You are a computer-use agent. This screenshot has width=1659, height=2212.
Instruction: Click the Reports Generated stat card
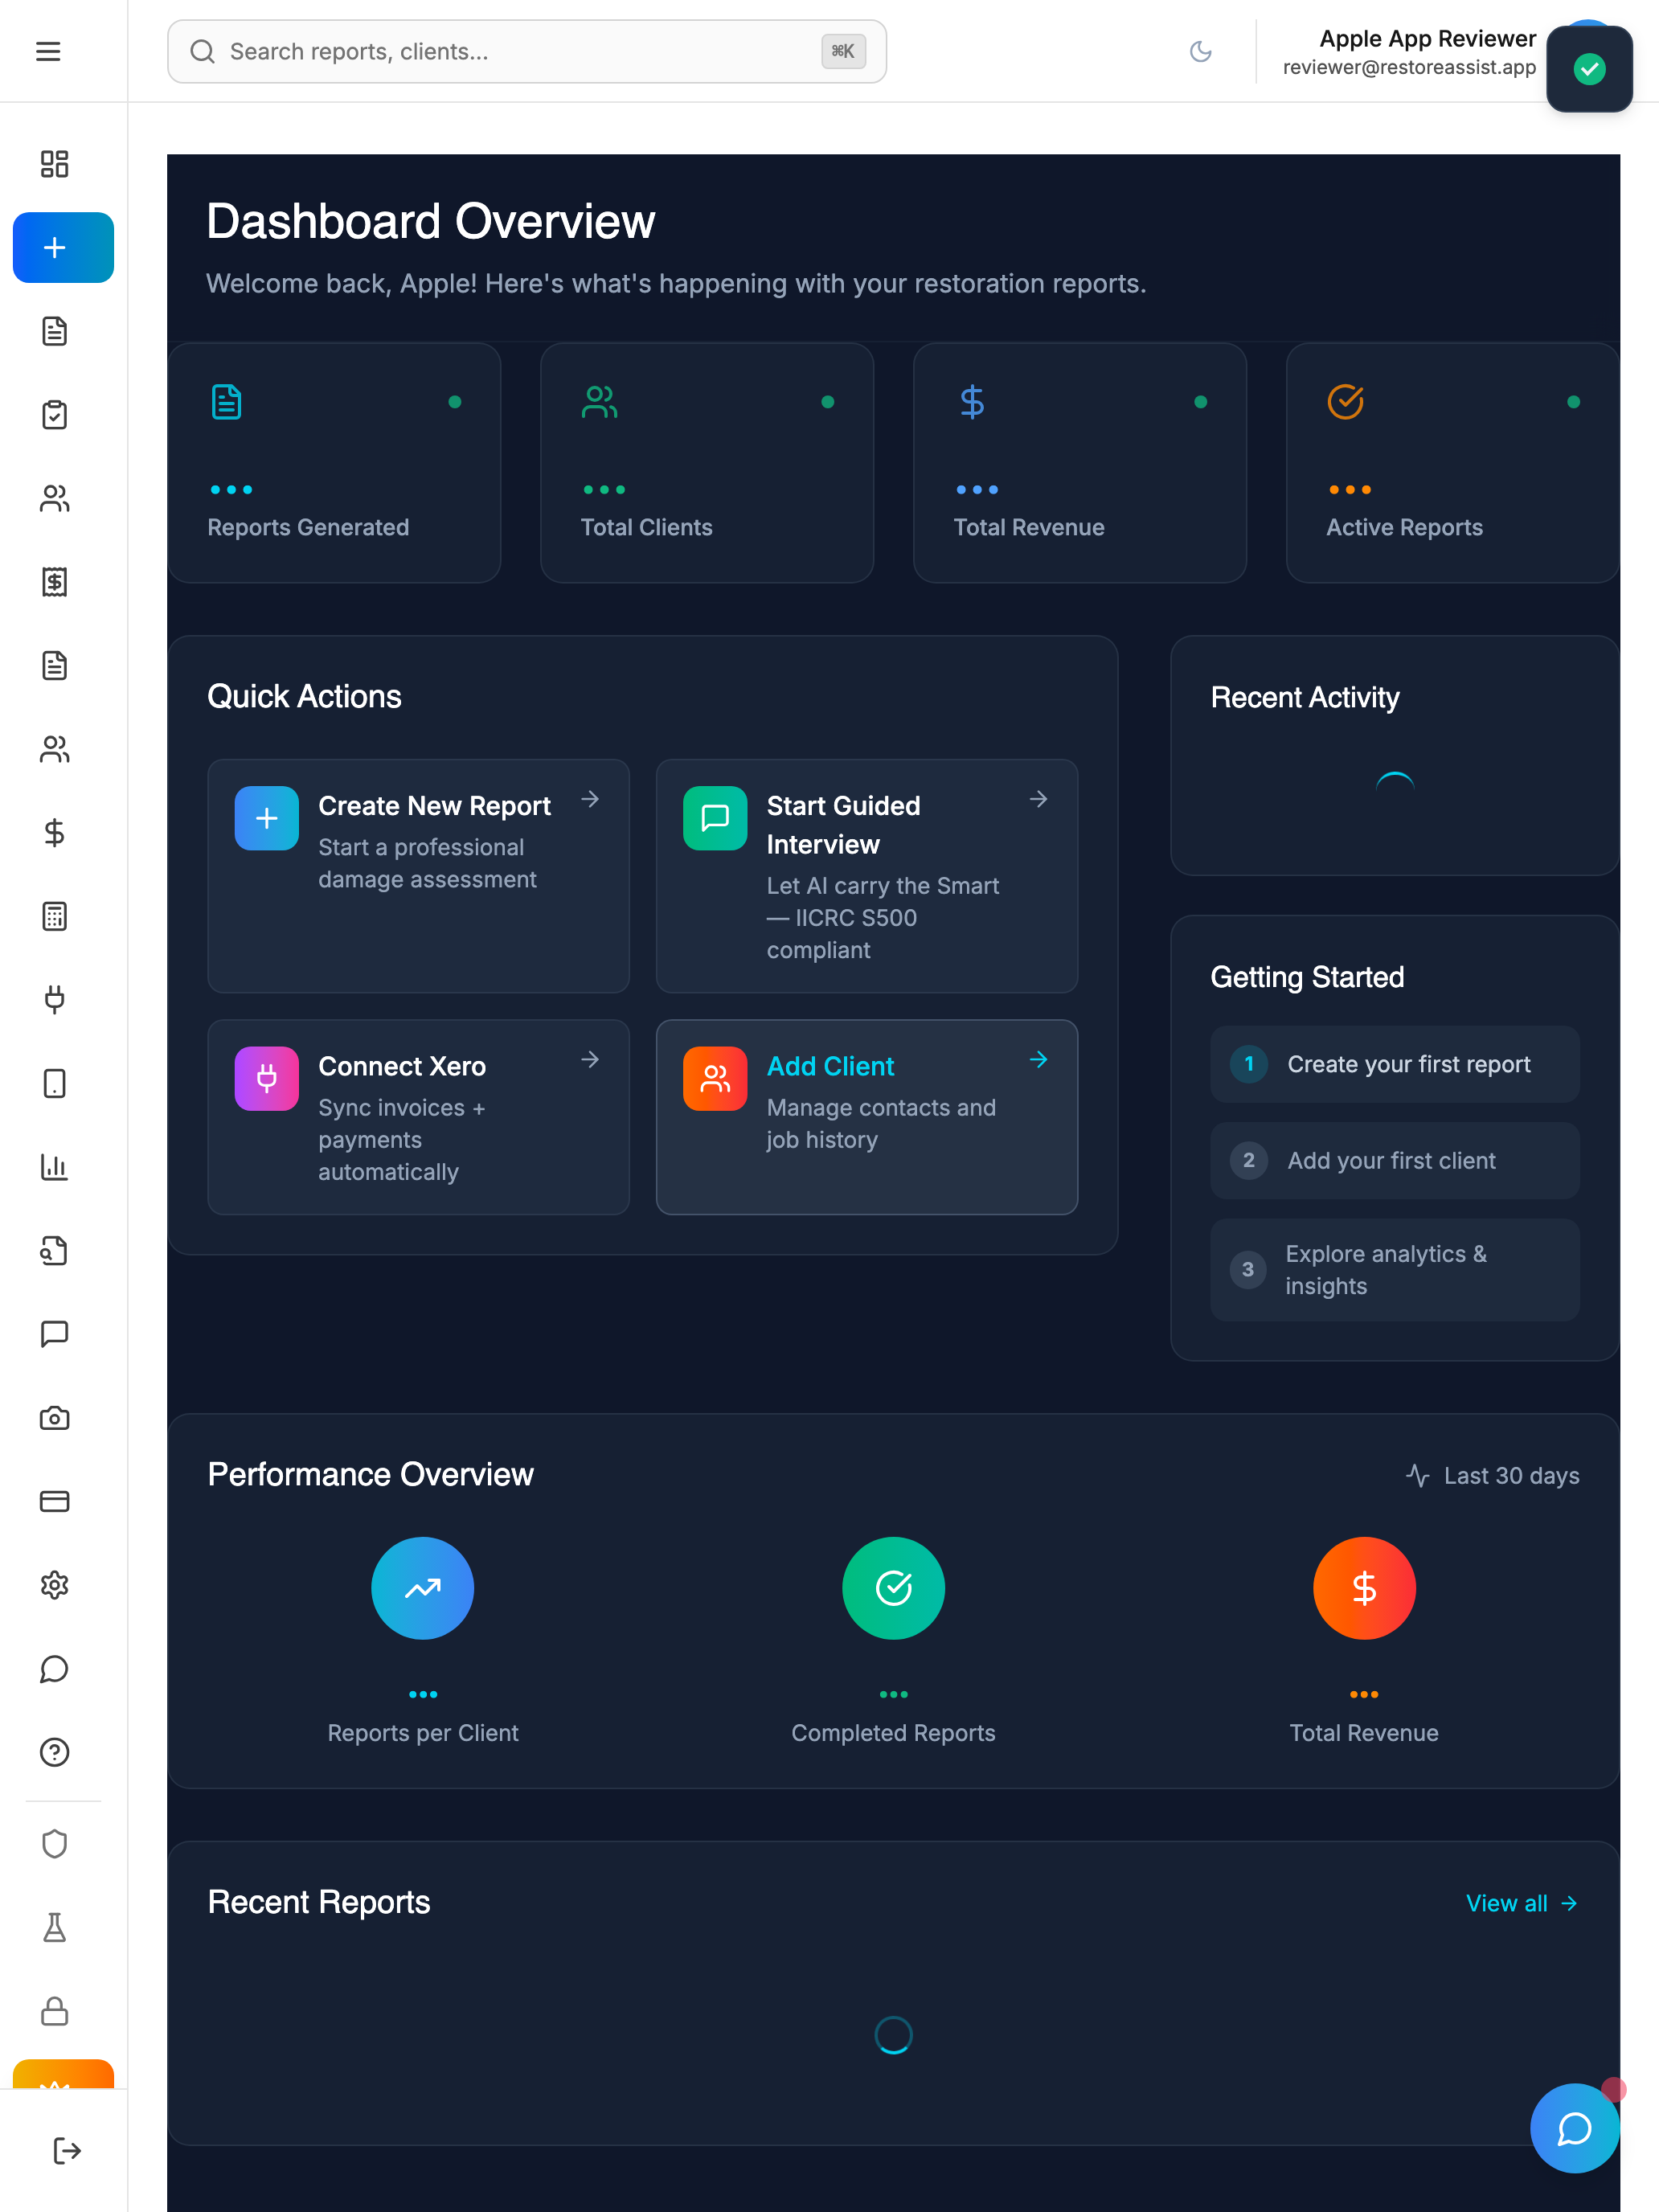(x=334, y=463)
